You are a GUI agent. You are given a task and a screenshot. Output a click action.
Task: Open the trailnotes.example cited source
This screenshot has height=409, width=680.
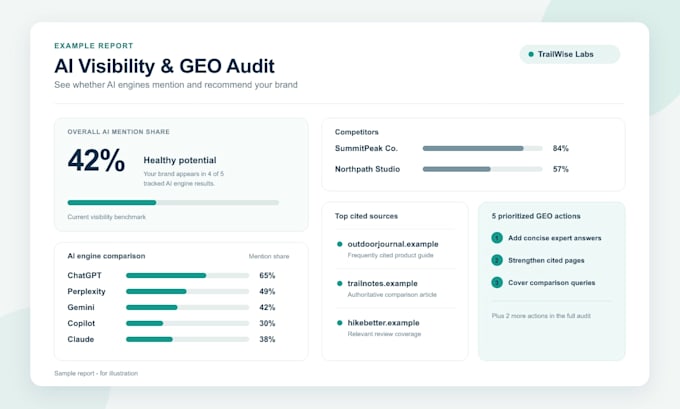point(382,284)
